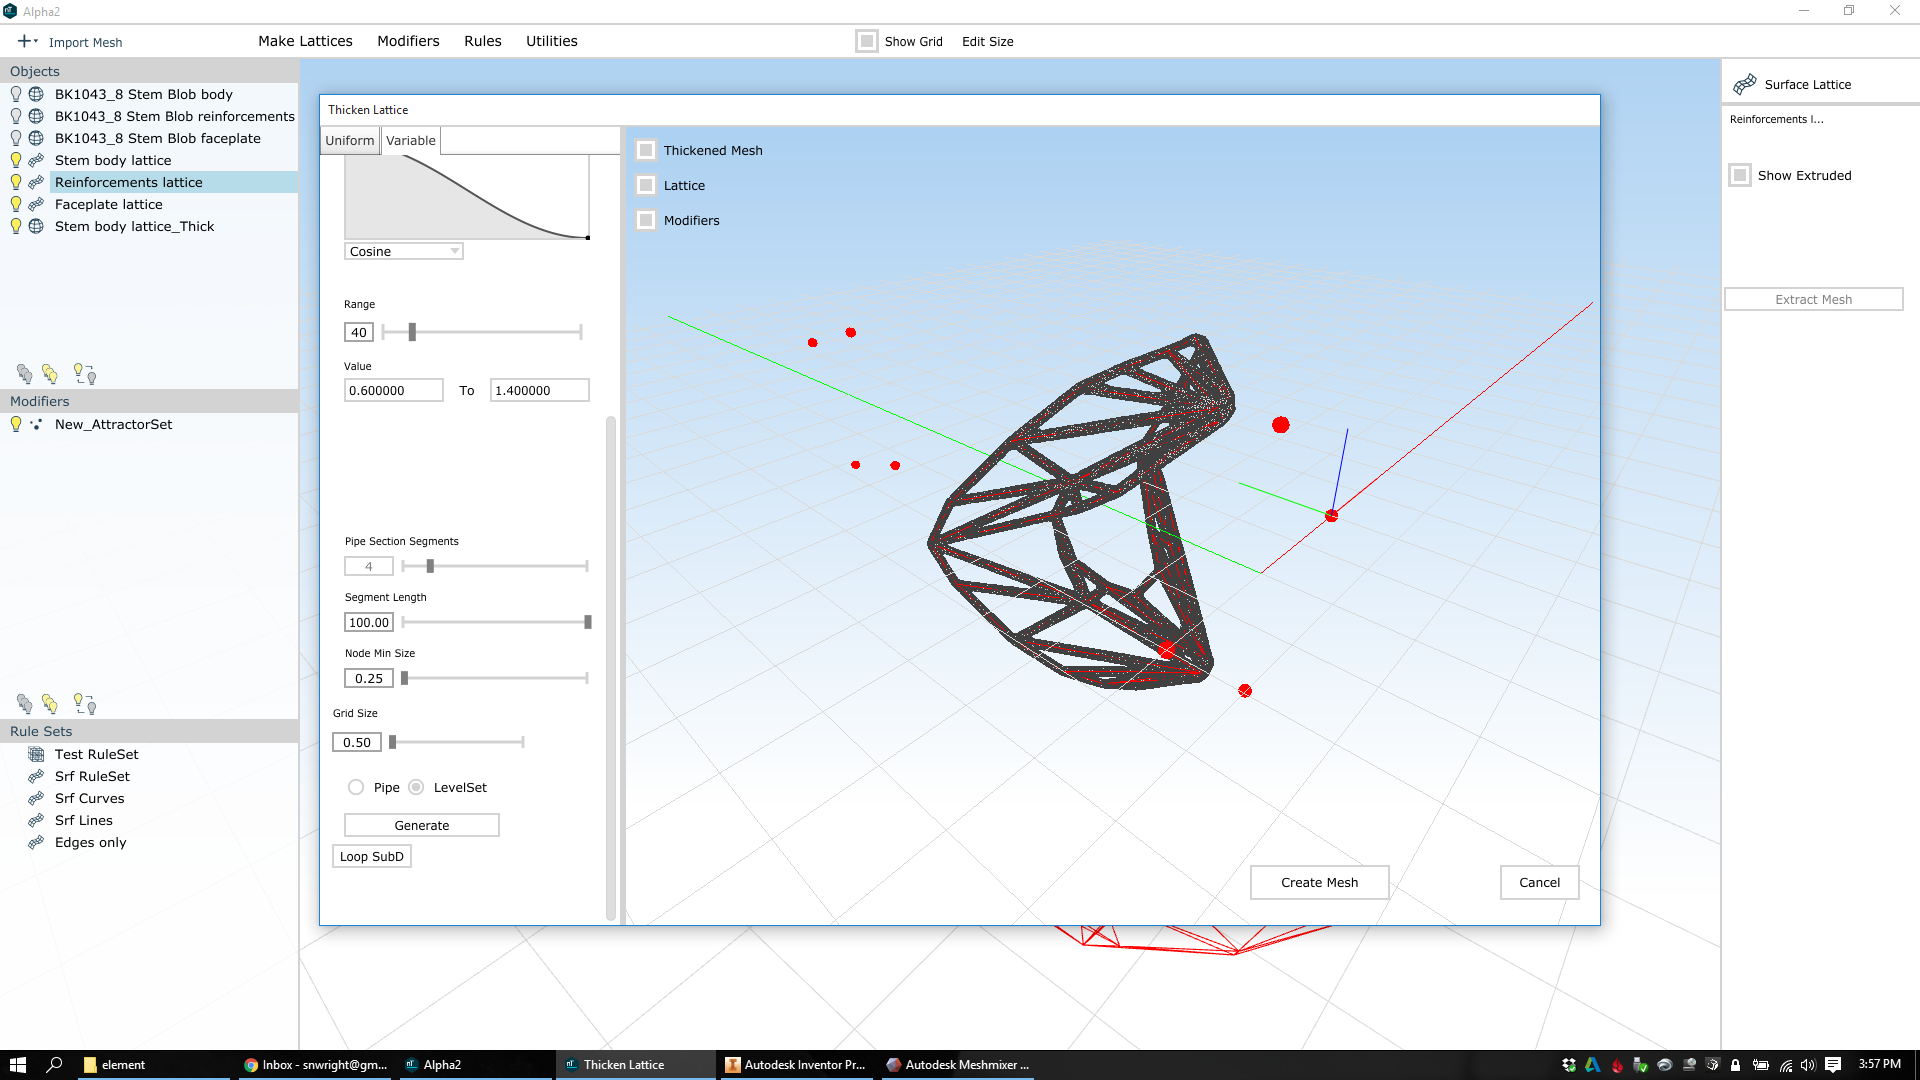
Task: Click the Surface Lattice panel icon
Action: tap(1746, 84)
